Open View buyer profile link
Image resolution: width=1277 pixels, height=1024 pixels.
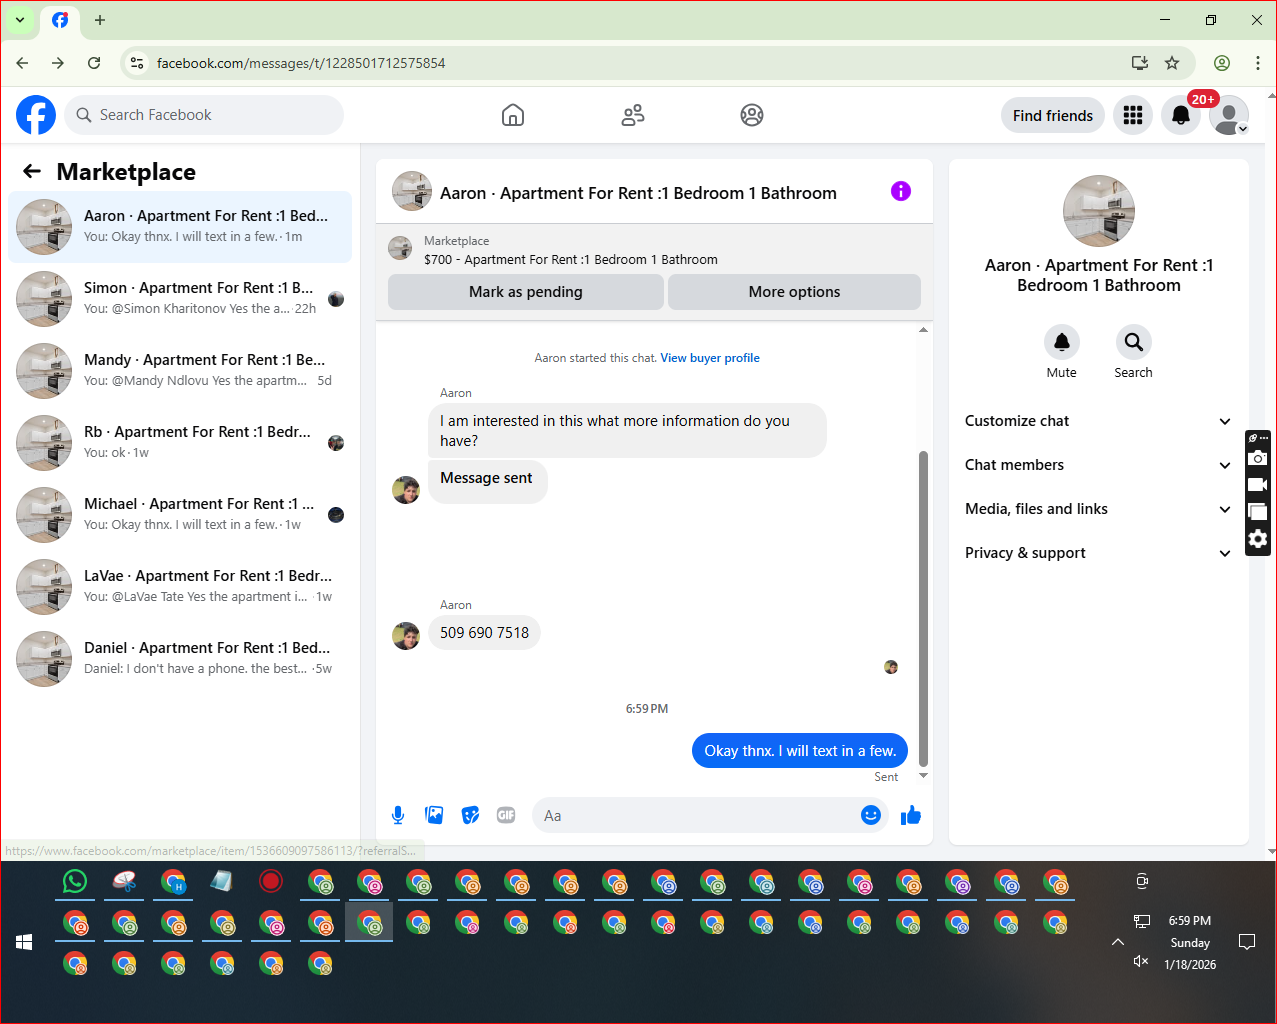pyautogui.click(x=710, y=358)
